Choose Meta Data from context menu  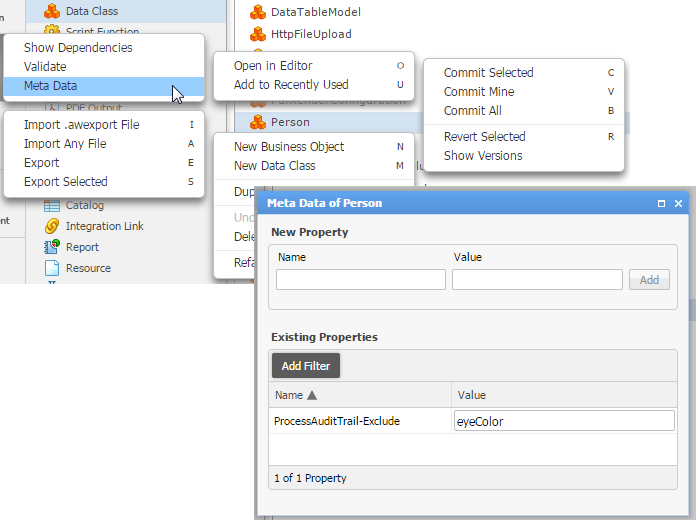[50, 86]
